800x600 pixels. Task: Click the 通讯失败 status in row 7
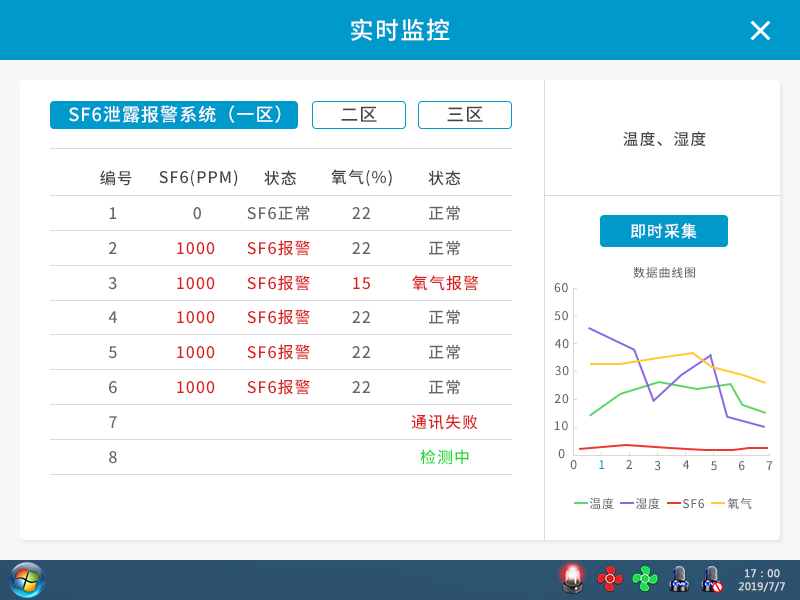(x=444, y=422)
